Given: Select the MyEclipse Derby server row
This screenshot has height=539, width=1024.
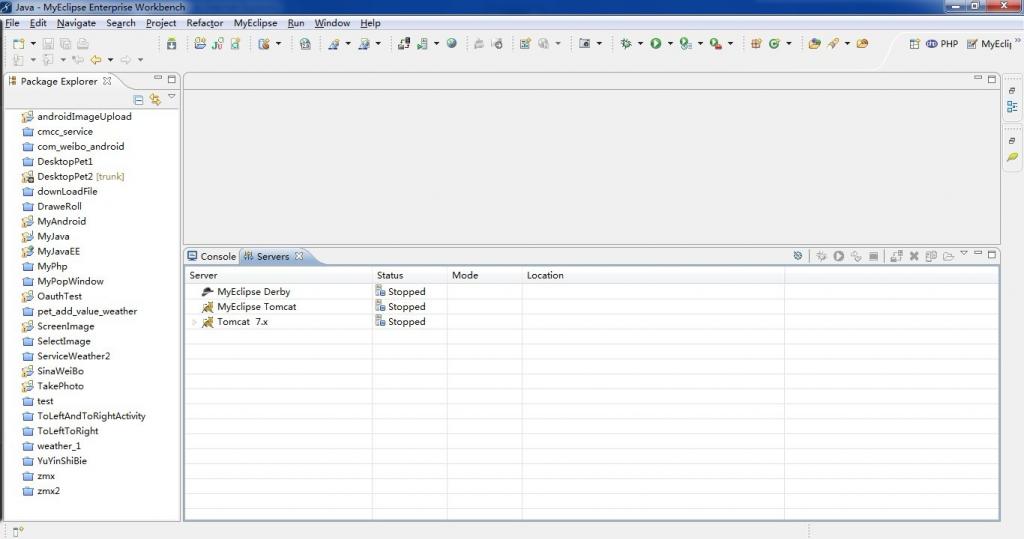Looking at the screenshot, I should (253, 291).
